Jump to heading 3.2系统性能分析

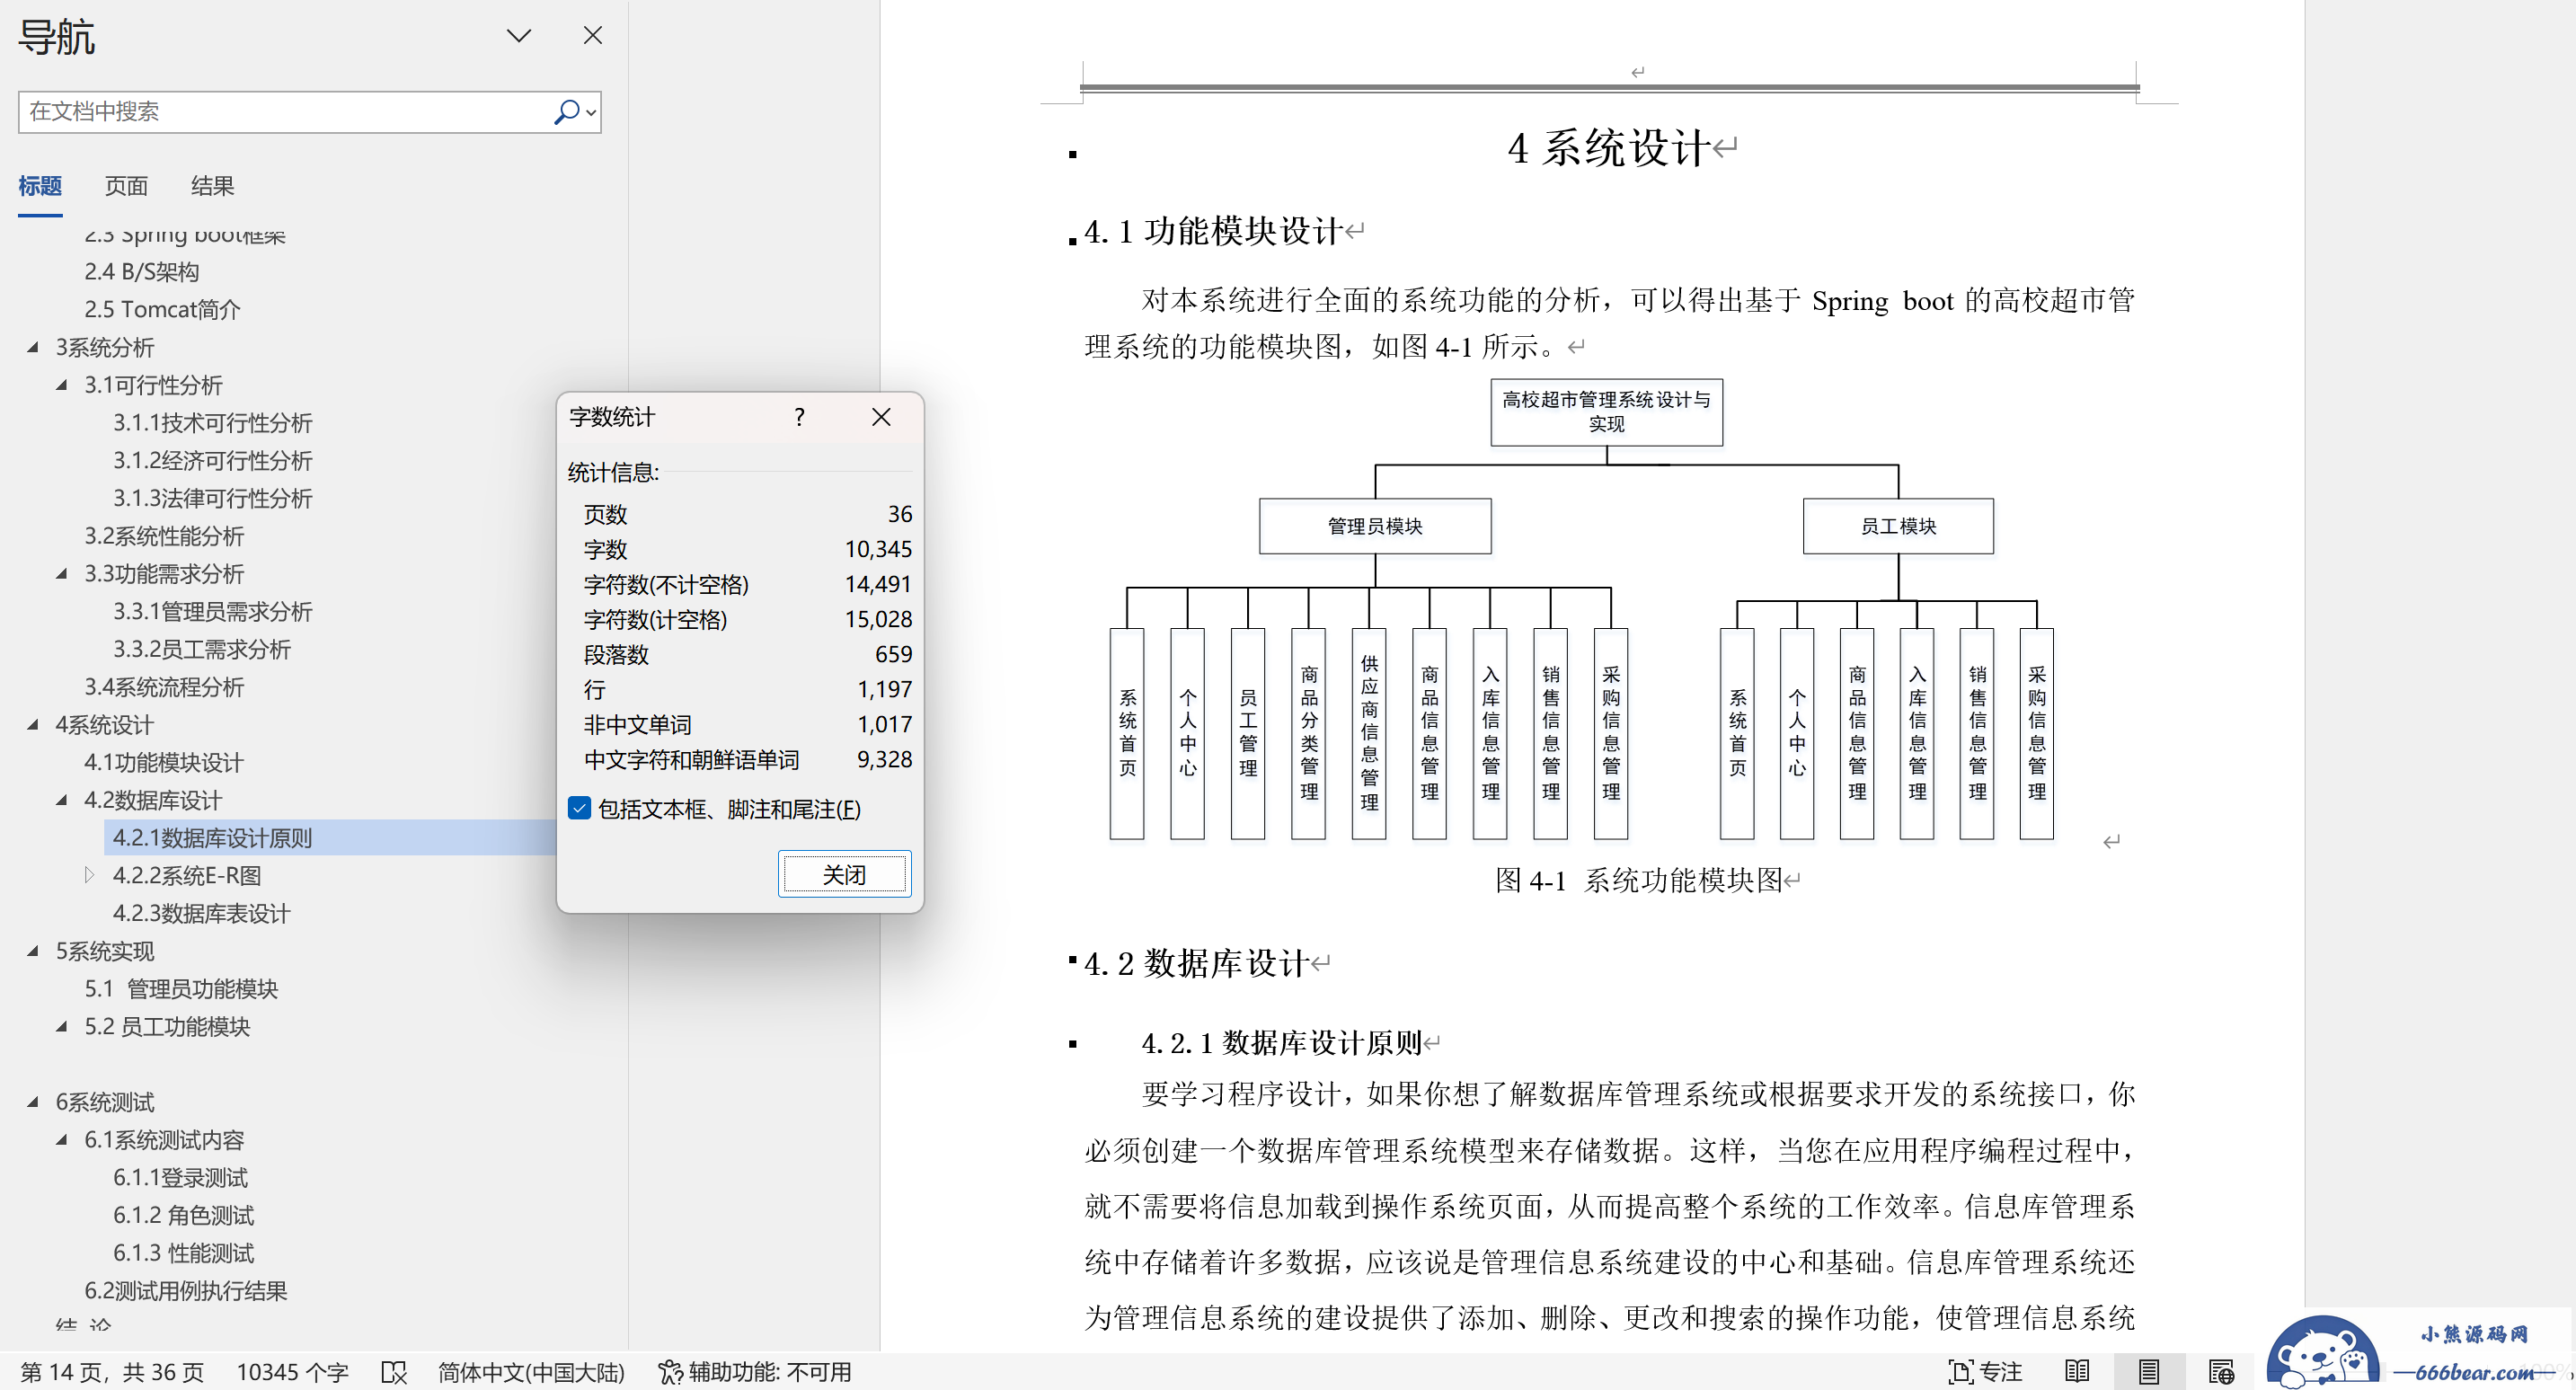(x=164, y=536)
